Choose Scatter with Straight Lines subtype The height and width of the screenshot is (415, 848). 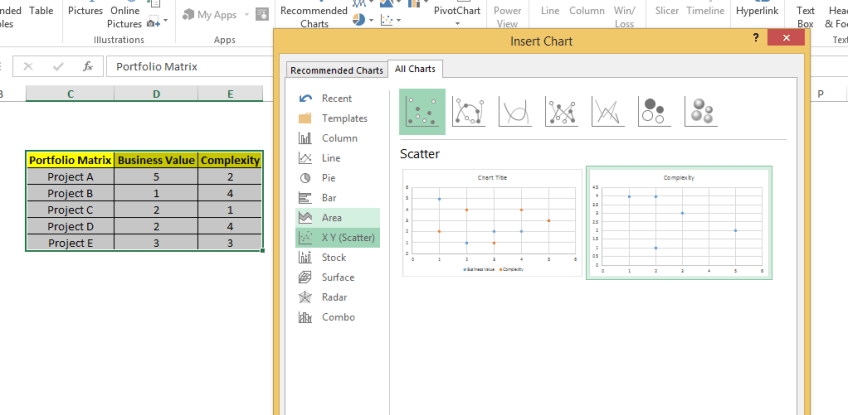click(608, 111)
